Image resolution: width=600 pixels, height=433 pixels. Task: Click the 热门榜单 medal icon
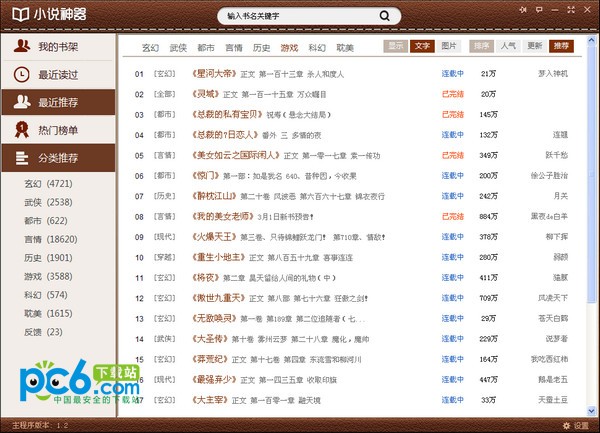(22, 130)
